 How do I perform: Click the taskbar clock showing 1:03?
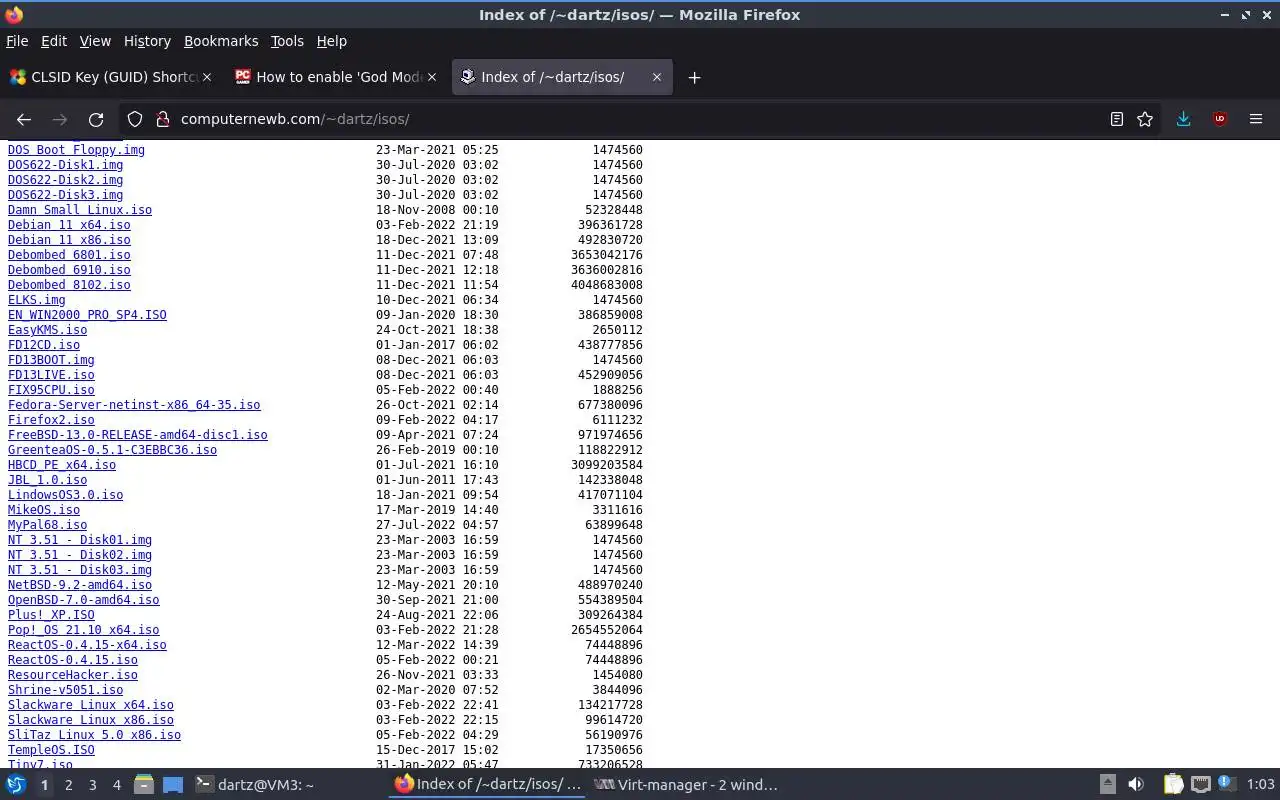click(1260, 785)
